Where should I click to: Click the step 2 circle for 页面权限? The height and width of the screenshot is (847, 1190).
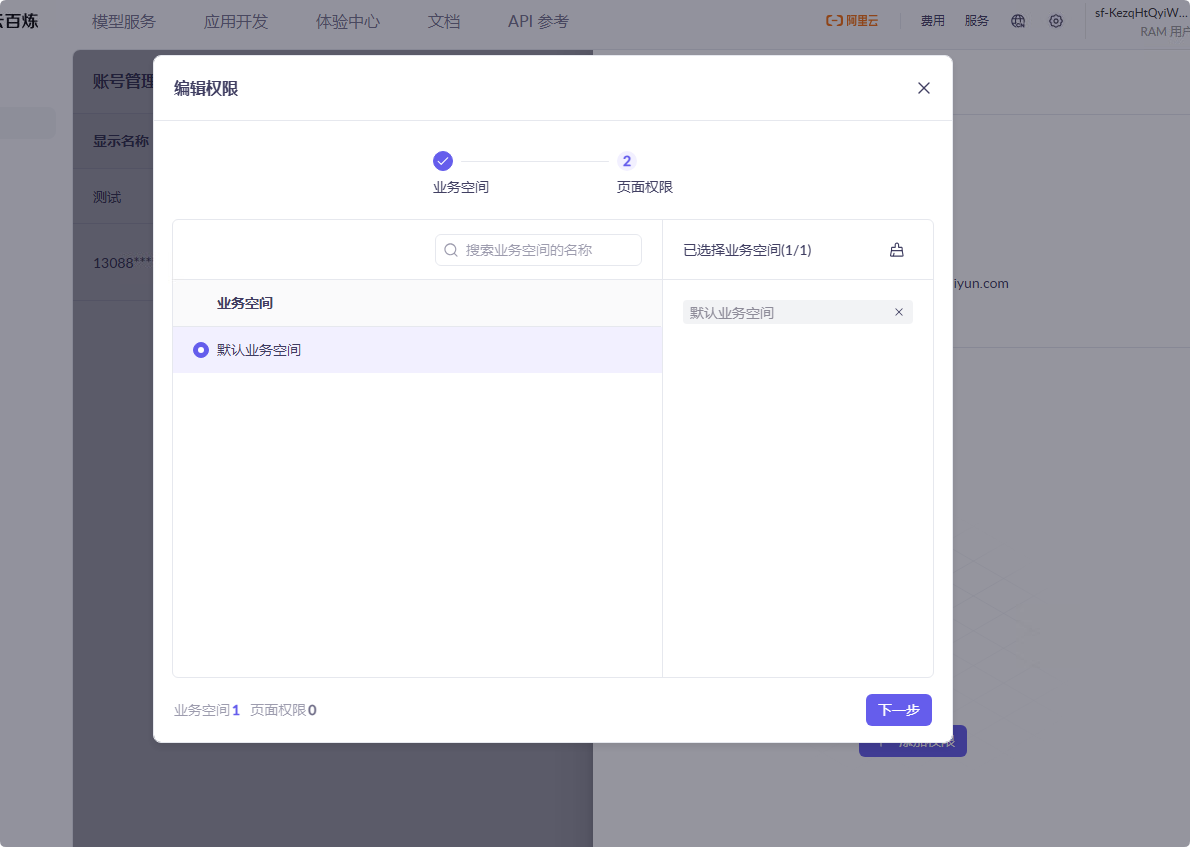pyautogui.click(x=626, y=160)
